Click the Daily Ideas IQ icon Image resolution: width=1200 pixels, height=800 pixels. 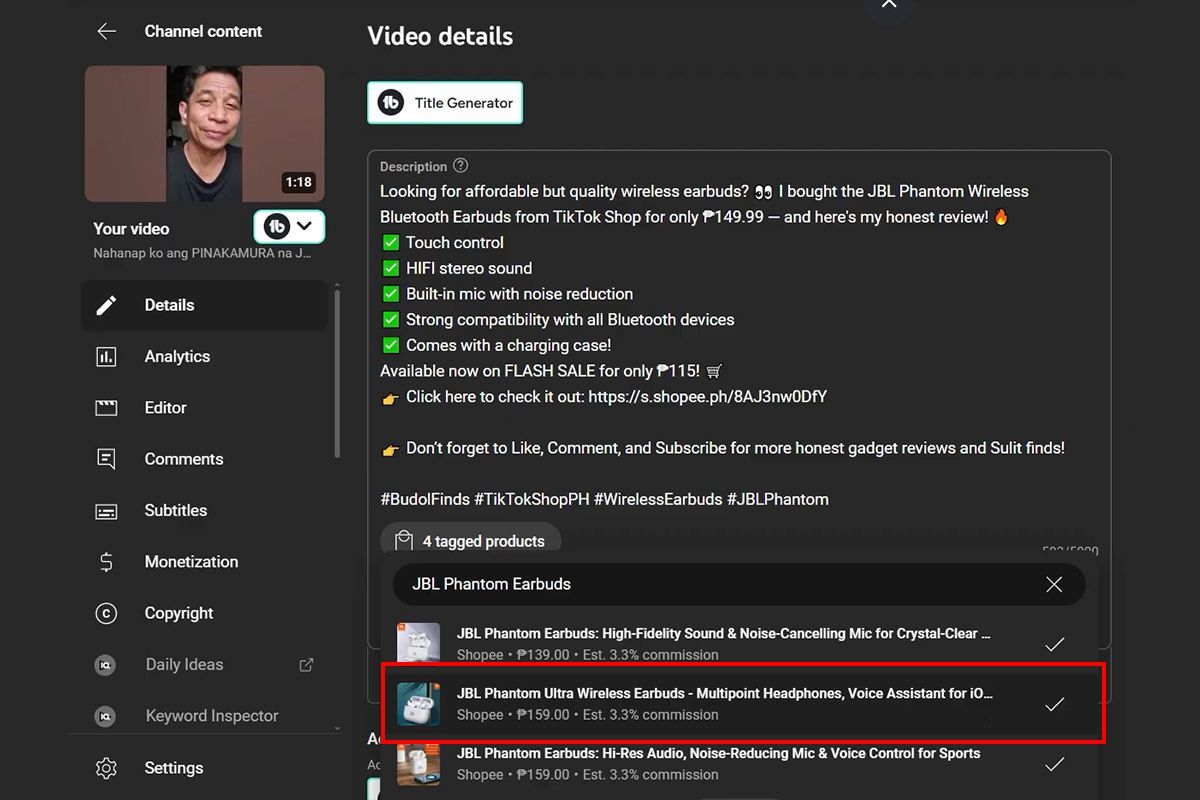106,664
